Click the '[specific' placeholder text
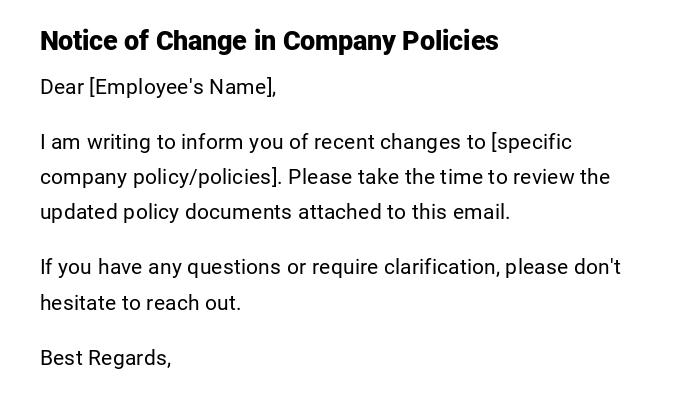 coord(532,142)
